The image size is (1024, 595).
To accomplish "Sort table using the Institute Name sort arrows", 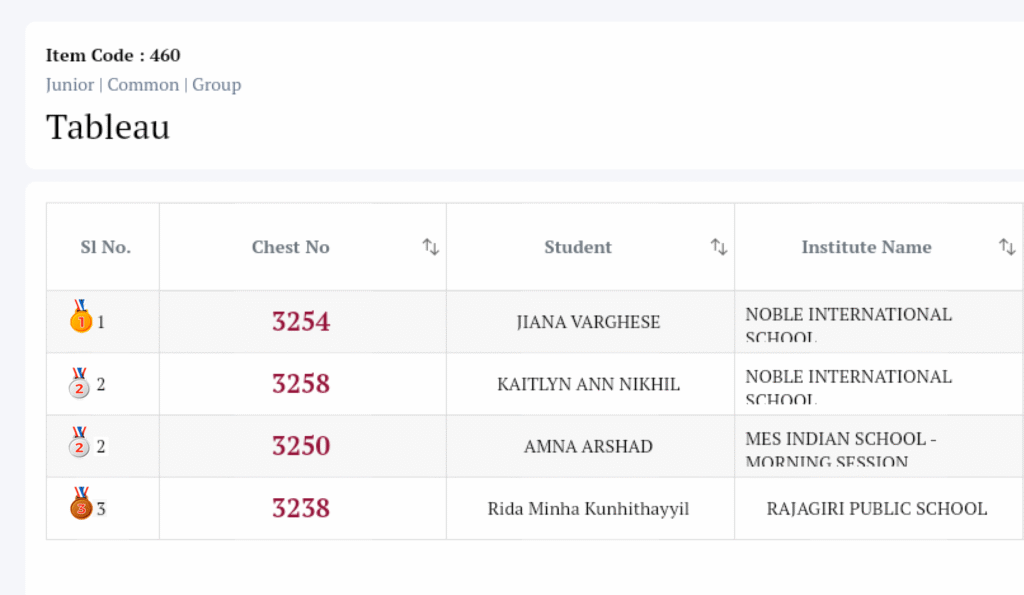I will (x=1007, y=247).
